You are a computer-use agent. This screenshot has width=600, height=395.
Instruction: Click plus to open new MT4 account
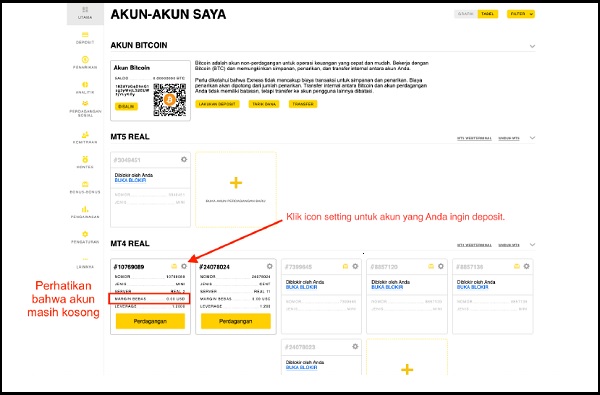coord(407,369)
